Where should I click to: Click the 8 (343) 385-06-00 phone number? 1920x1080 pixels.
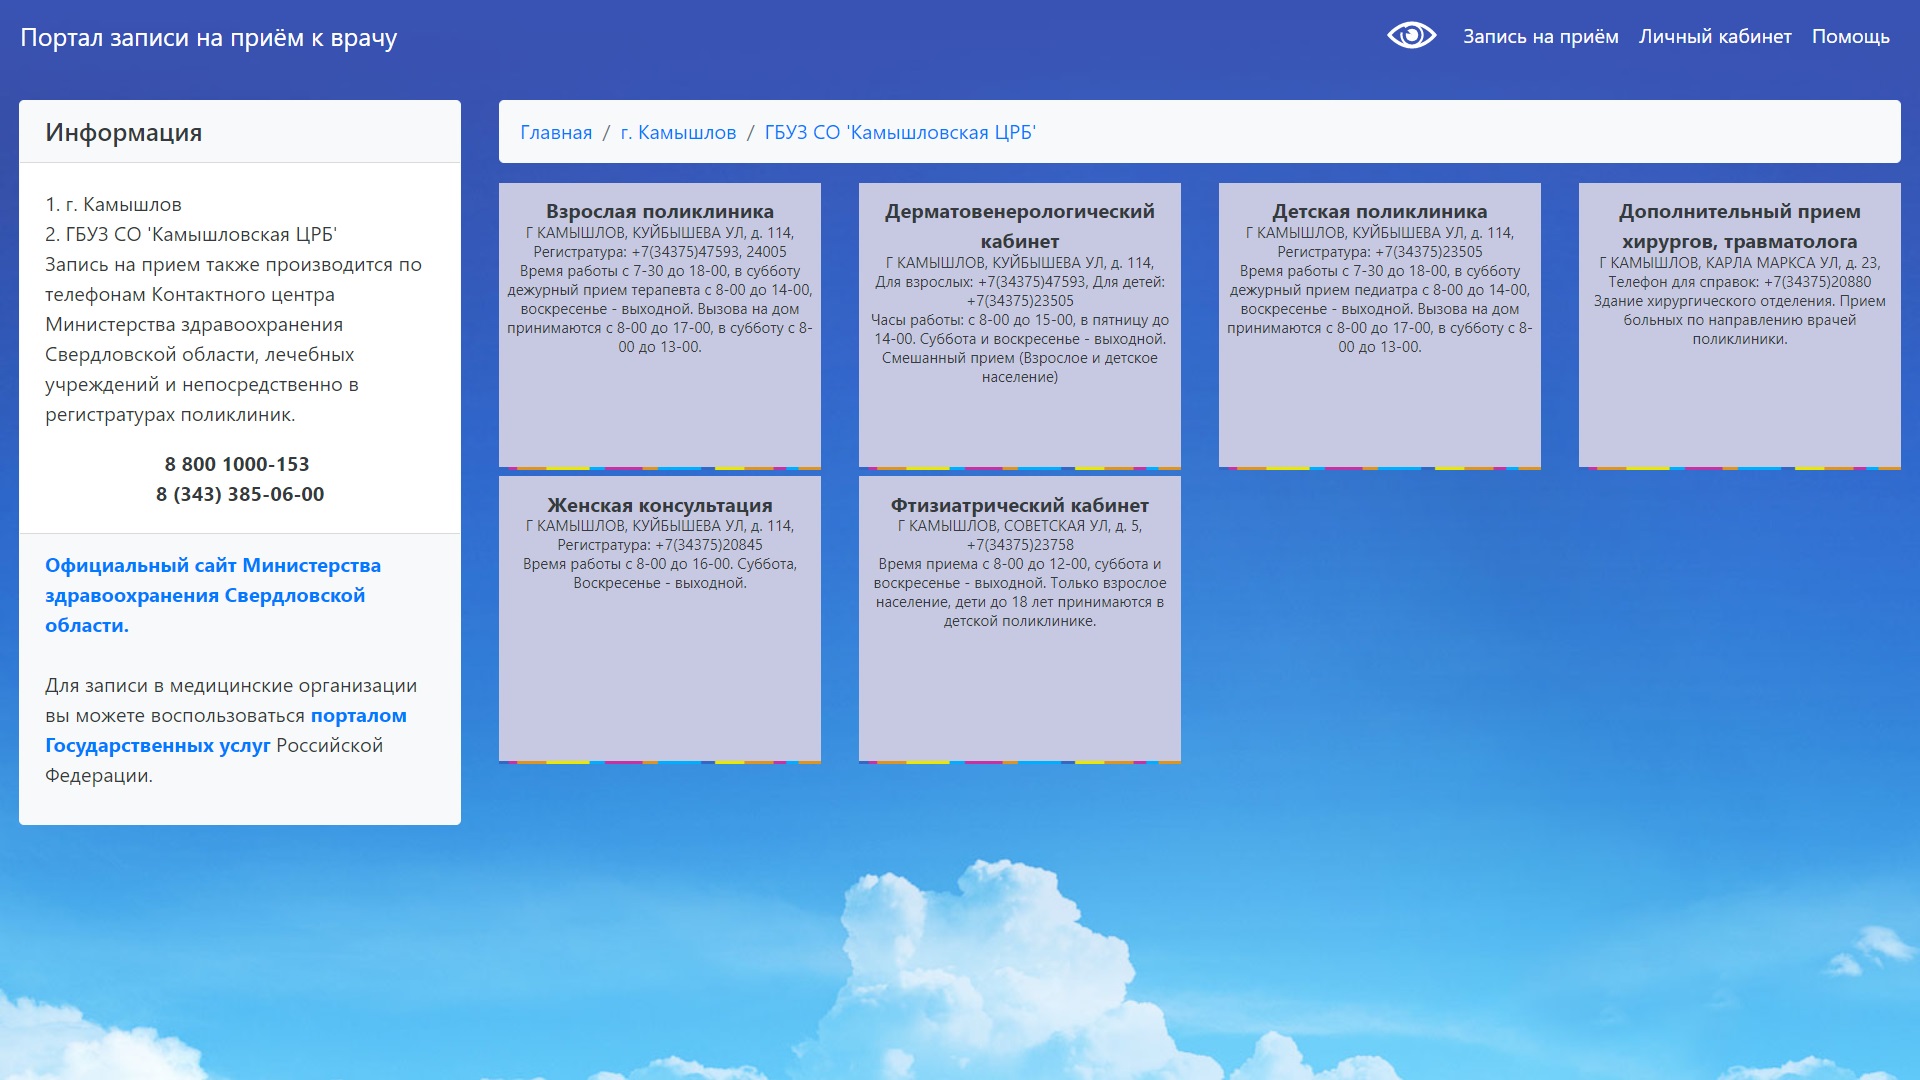[240, 494]
